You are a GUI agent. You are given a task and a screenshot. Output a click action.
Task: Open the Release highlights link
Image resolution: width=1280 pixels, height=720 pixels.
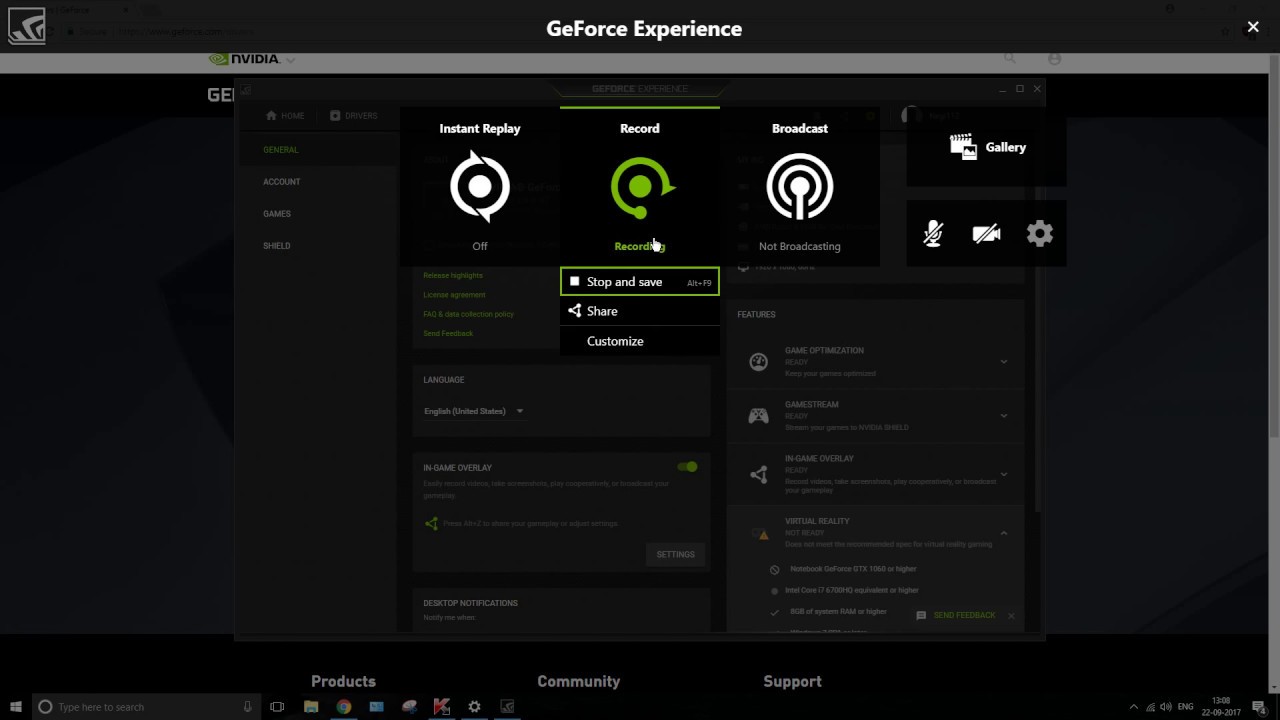[453, 275]
